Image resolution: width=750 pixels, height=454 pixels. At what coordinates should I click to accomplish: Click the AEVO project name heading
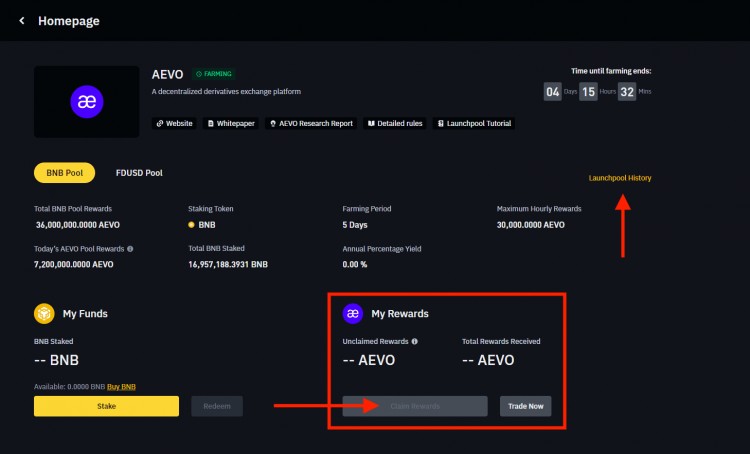167,75
